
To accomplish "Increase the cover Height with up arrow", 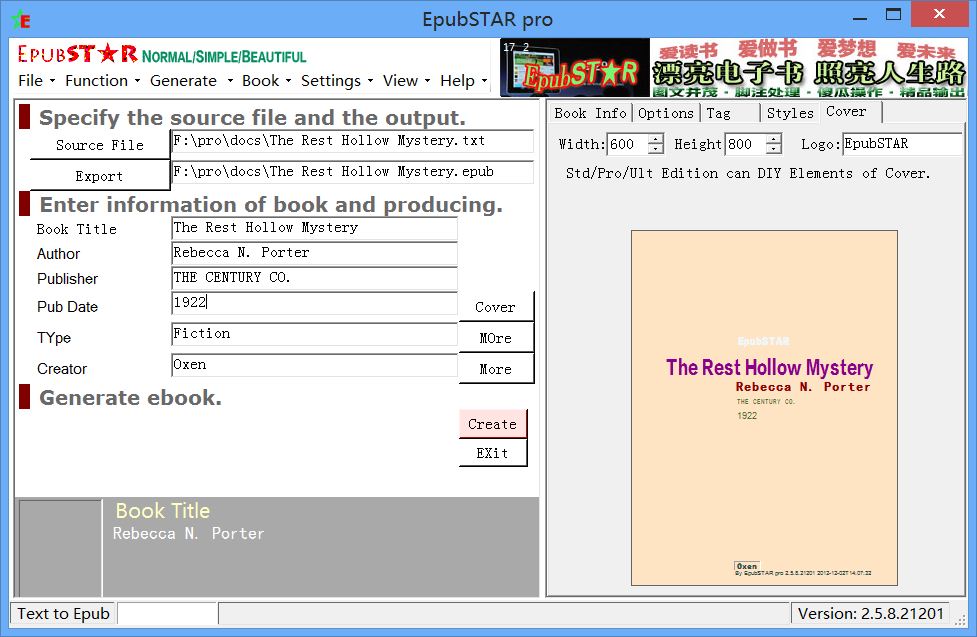I will (773, 139).
